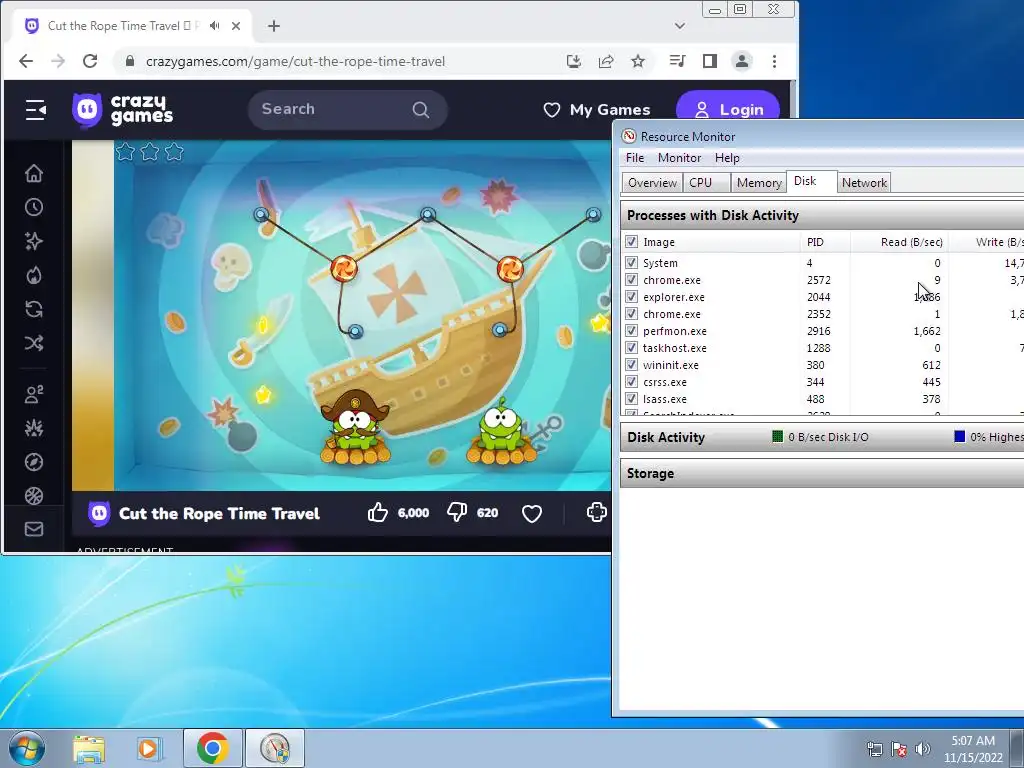Open Chrome tab search chevron
This screenshot has width=1024, height=768.
pos(680,26)
